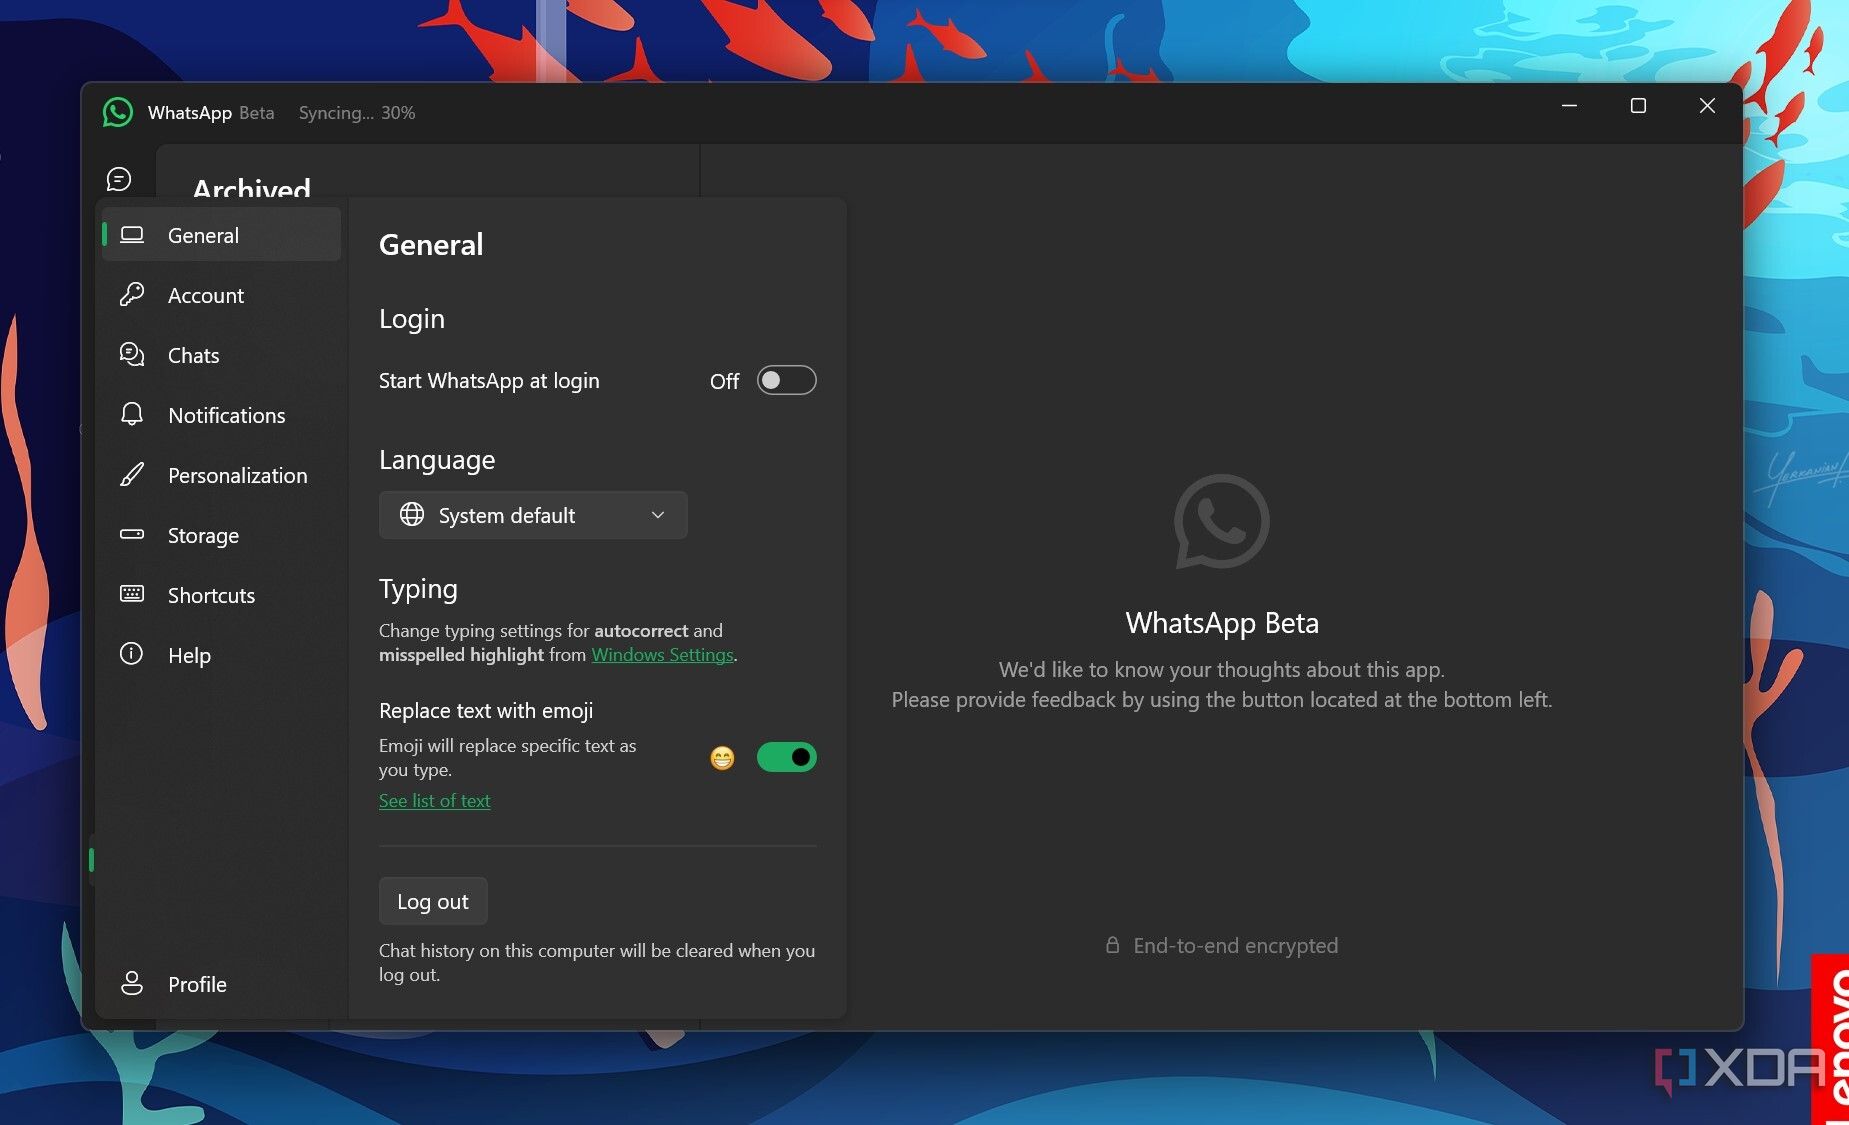1849x1125 pixels.
Task: Click the WhatsApp logo in title bar
Action: [118, 112]
